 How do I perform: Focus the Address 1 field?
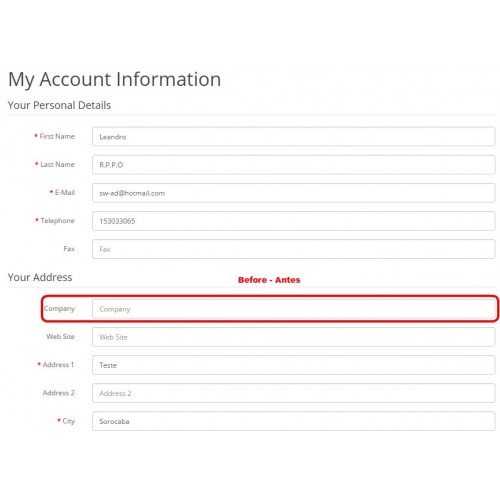tap(293, 365)
